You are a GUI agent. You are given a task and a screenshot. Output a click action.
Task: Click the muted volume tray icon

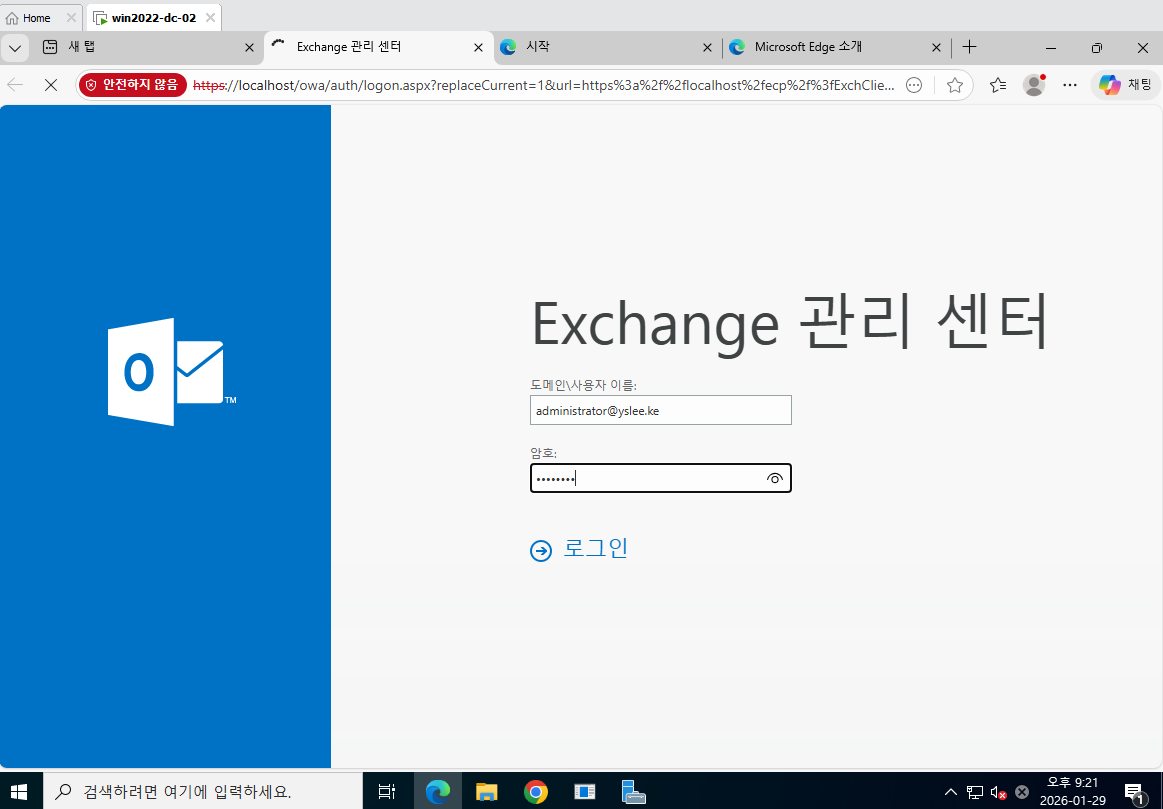998,793
